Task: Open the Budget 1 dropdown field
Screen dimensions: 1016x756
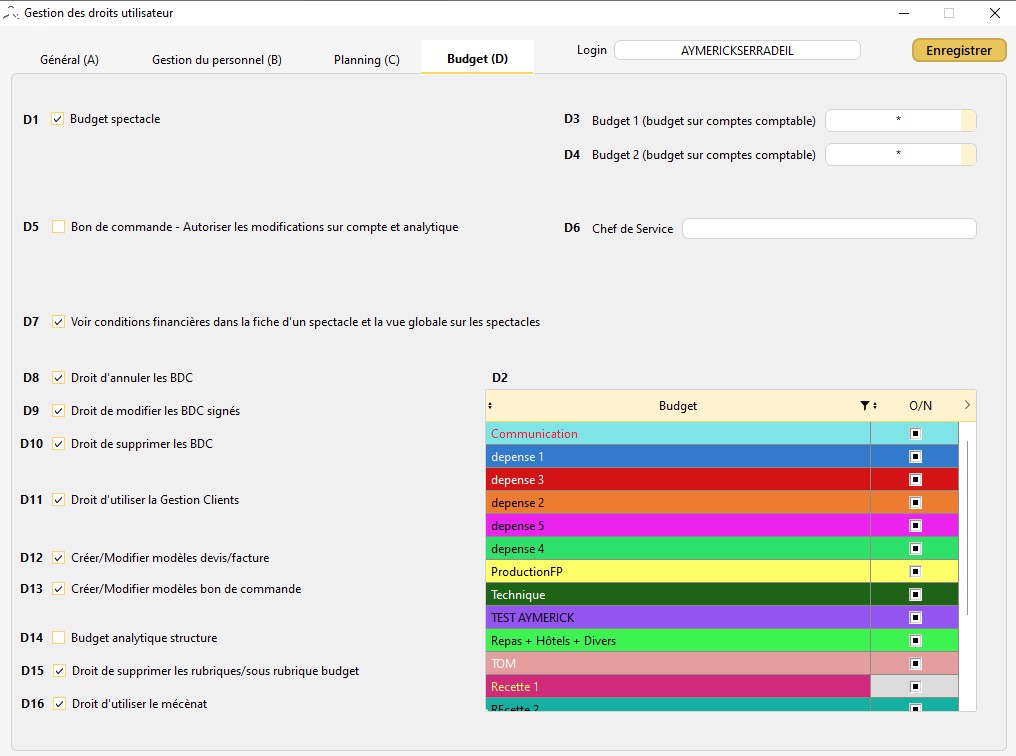Action: tap(899, 121)
